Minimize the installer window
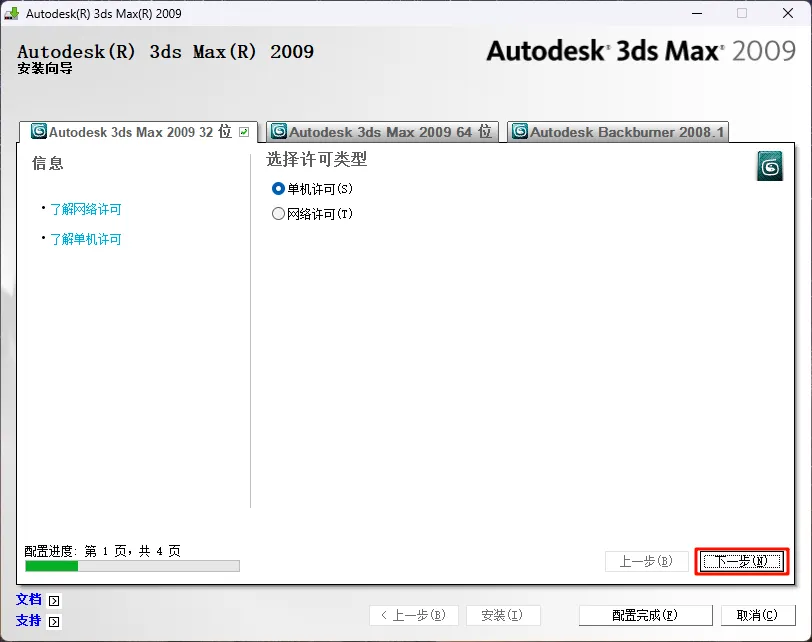 coord(697,13)
